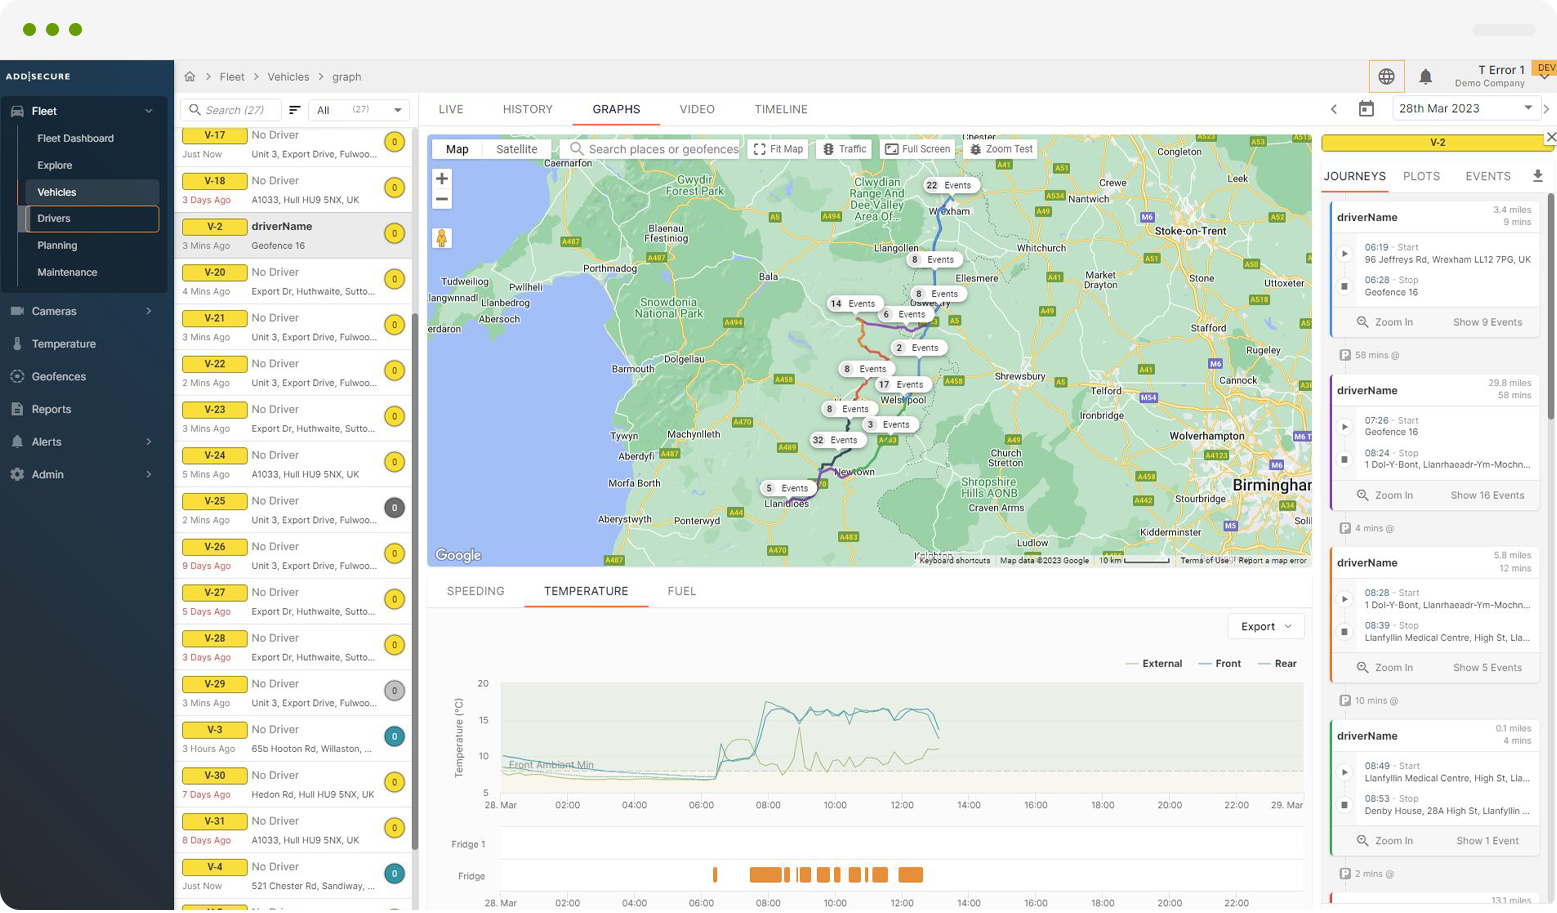Click the V-3 status badge

pos(395,736)
